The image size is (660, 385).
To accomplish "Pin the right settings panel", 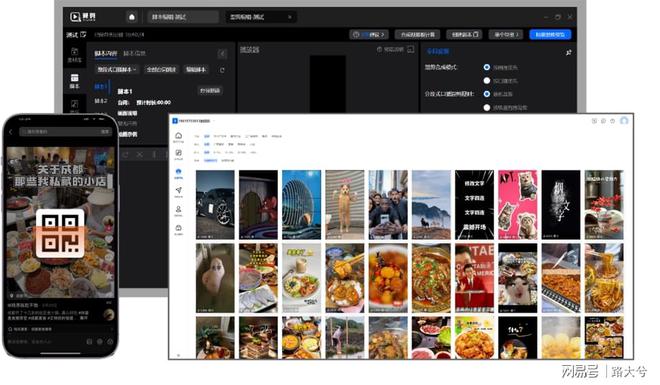I will pos(568,53).
